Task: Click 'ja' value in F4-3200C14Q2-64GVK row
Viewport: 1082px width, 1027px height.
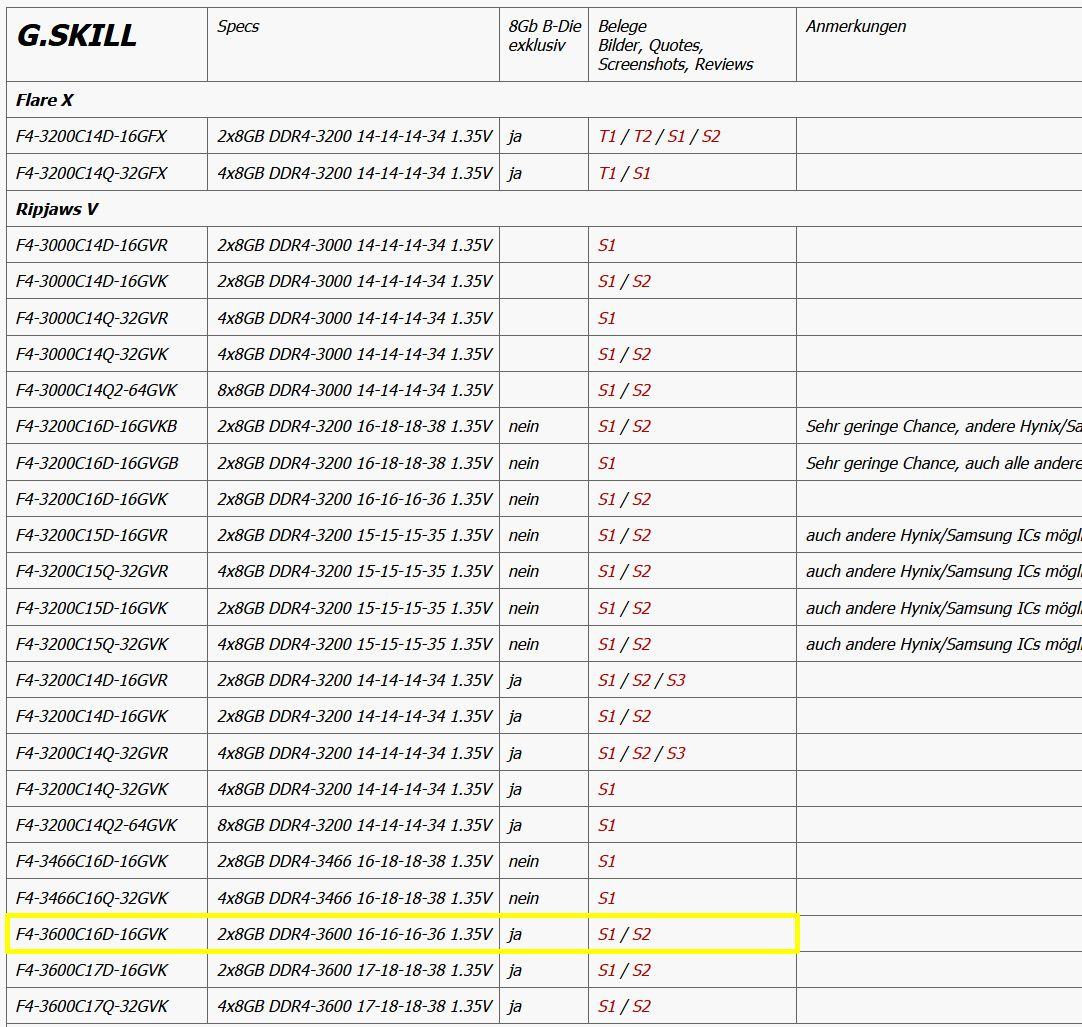Action: pos(515,825)
